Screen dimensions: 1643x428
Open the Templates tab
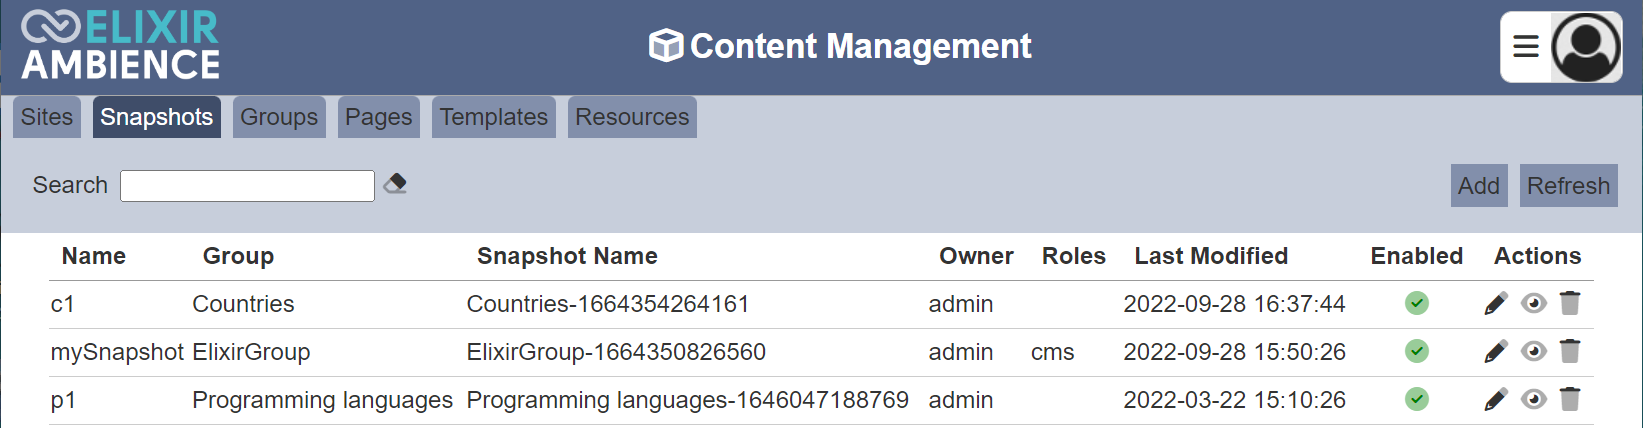[x=494, y=117]
